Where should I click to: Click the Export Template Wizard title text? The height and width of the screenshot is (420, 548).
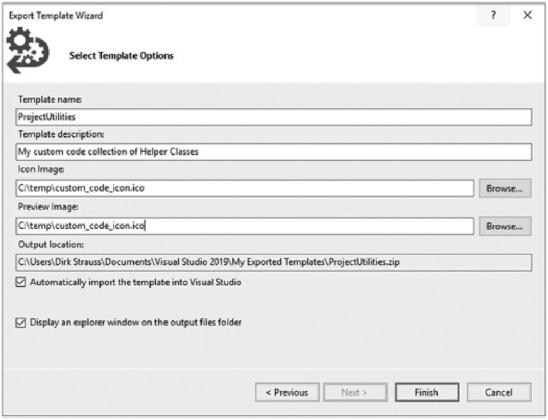click(x=56, y=16)
